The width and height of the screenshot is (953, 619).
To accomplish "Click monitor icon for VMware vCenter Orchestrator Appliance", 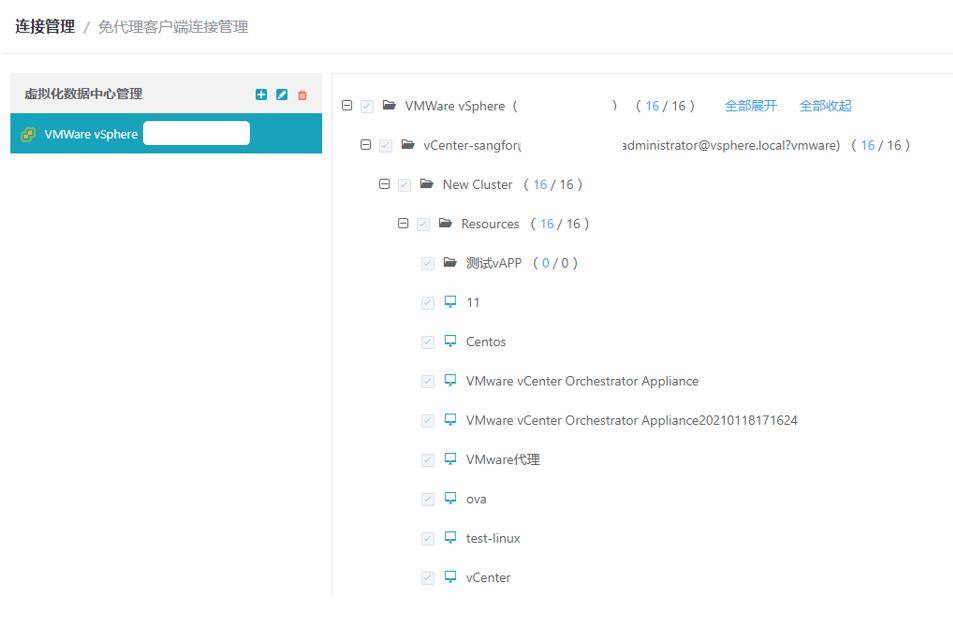I will point(450,381).
